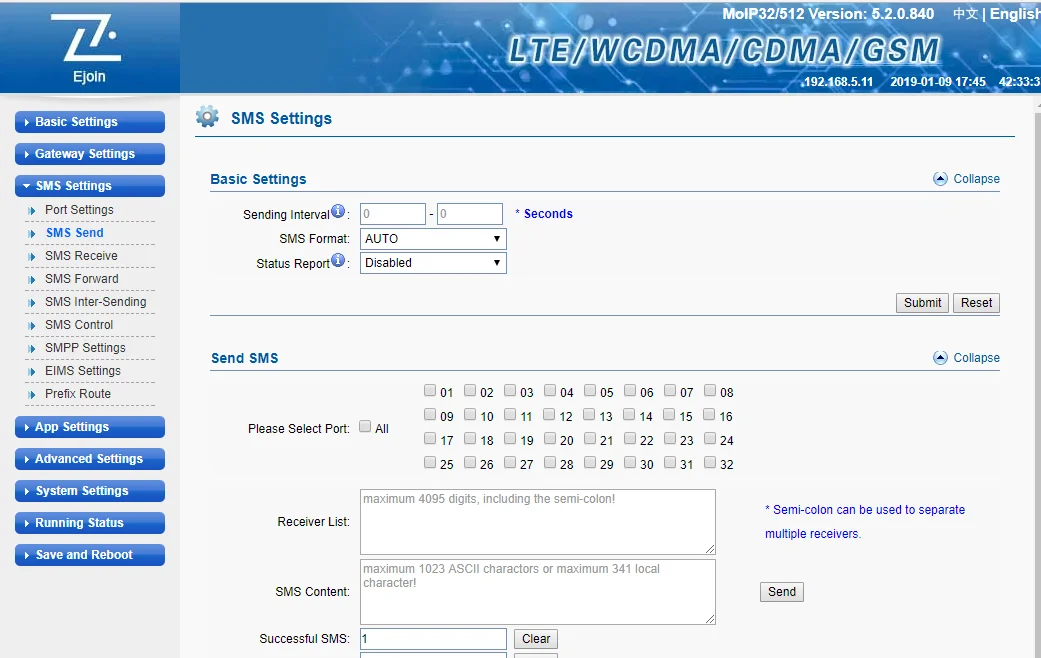Click the Send button

(781, 592)
